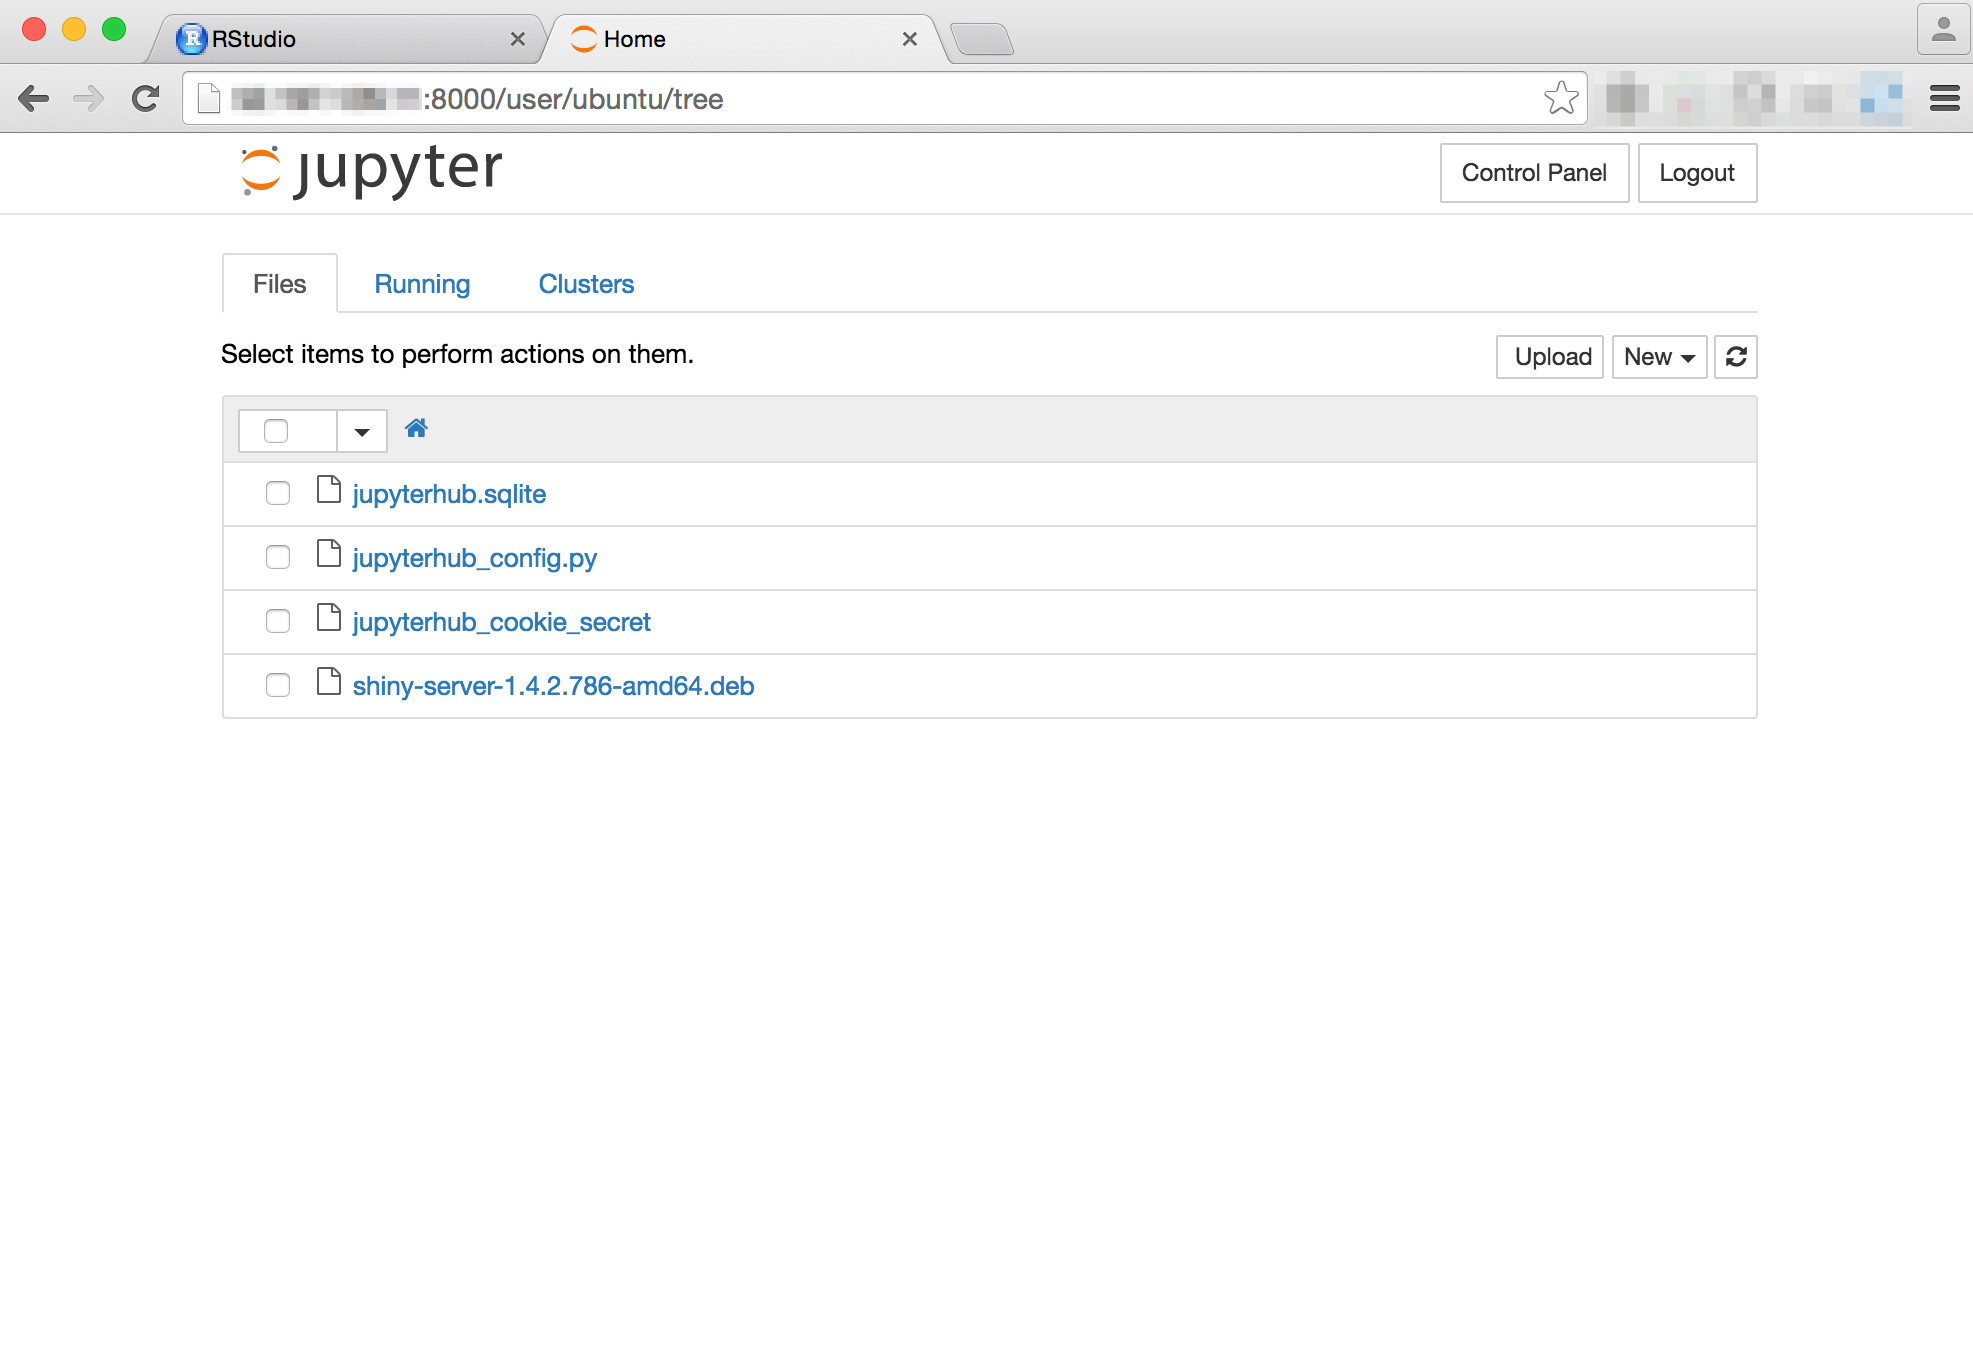1973x1365 pixels.
Task: Check the box next to jupyterhub_config.py
Action: [x=277, y=557]
